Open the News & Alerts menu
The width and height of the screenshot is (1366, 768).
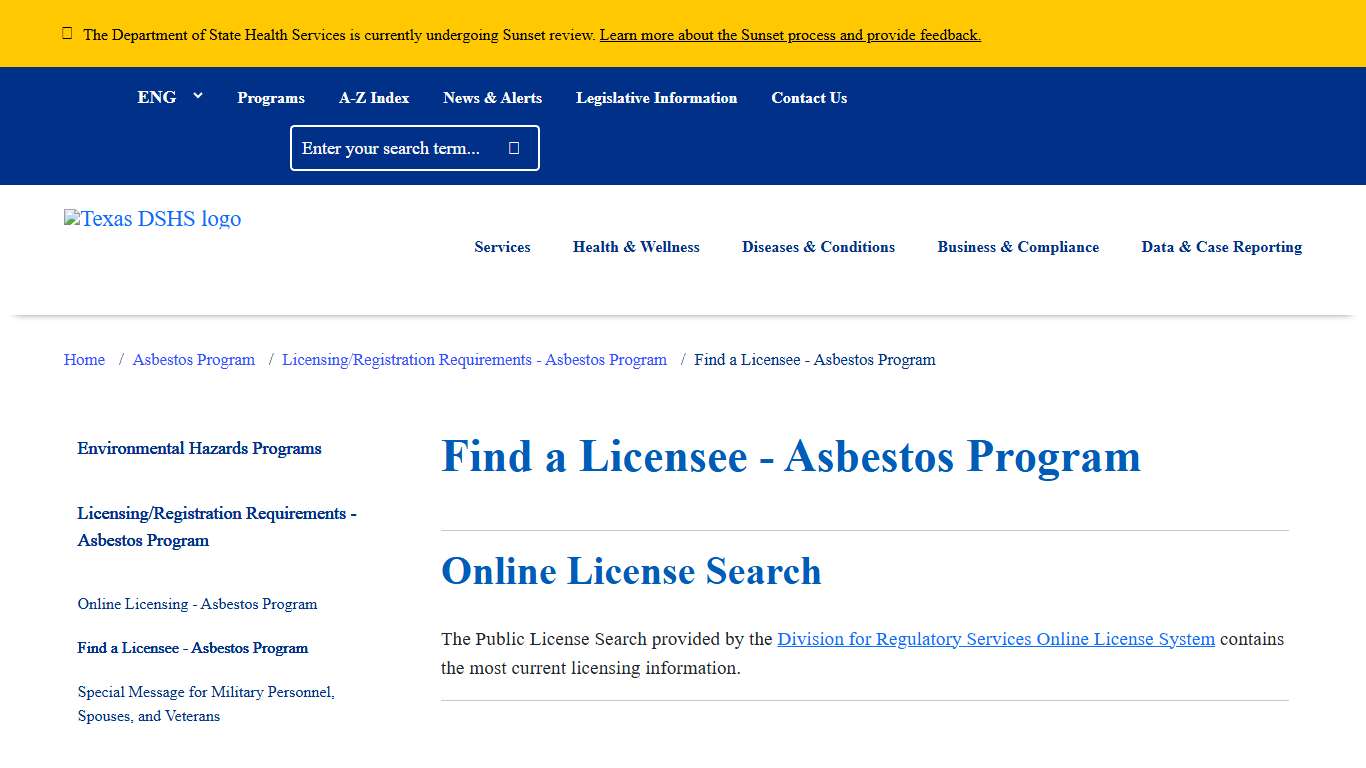click(x=492, y=97)
